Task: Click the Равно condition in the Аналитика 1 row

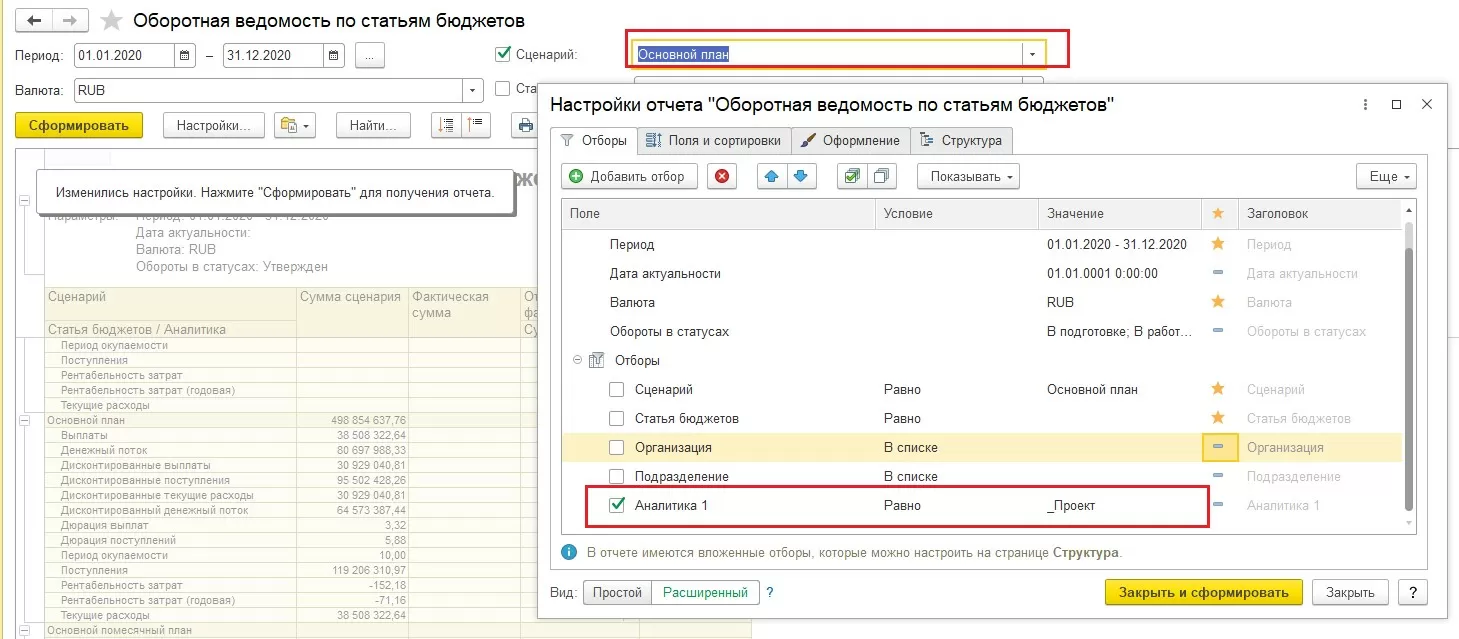Action: tap(902, 505)
